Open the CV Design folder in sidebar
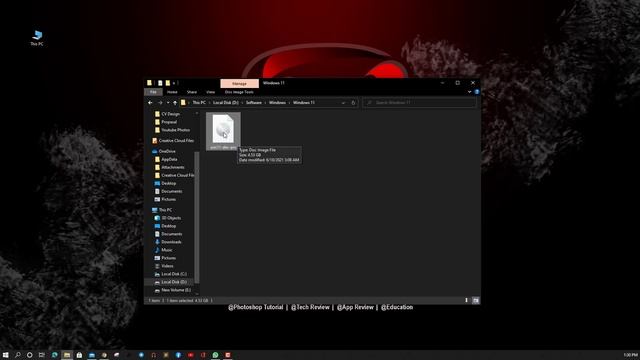 click(170, 114)
